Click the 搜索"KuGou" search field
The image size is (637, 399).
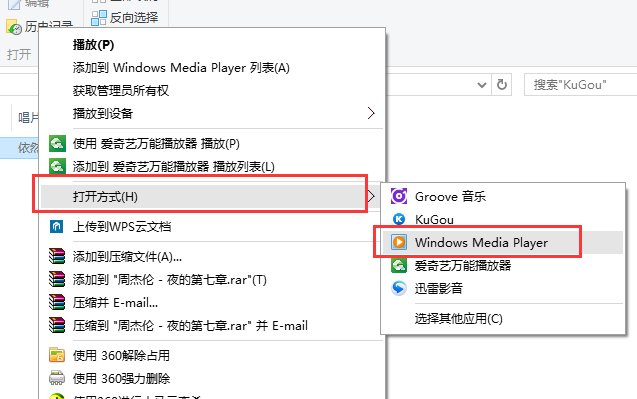pos(581,85)
